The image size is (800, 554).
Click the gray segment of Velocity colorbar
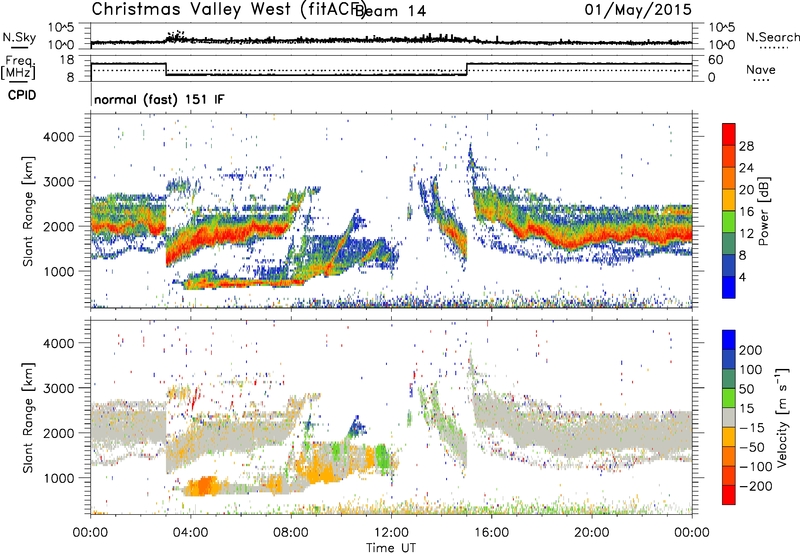pyautogui.click(x=729, y=418)
